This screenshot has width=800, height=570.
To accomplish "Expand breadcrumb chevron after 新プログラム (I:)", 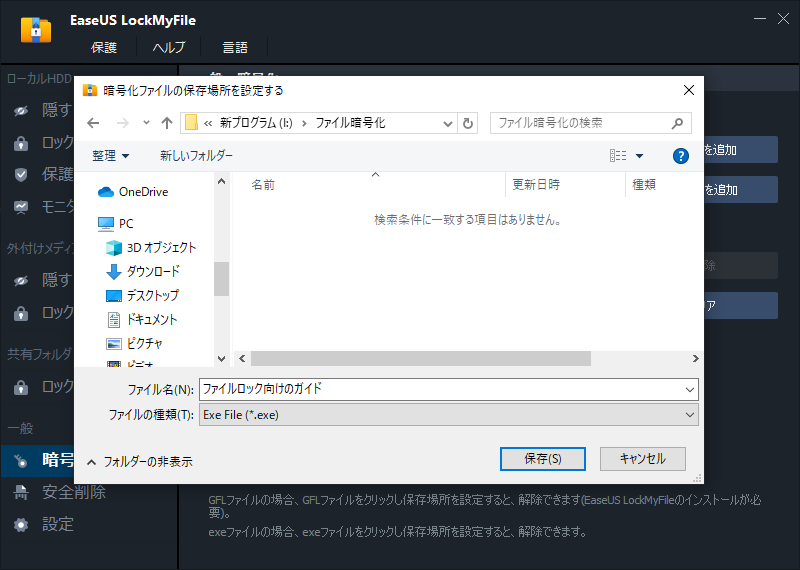I will point(304,123).
